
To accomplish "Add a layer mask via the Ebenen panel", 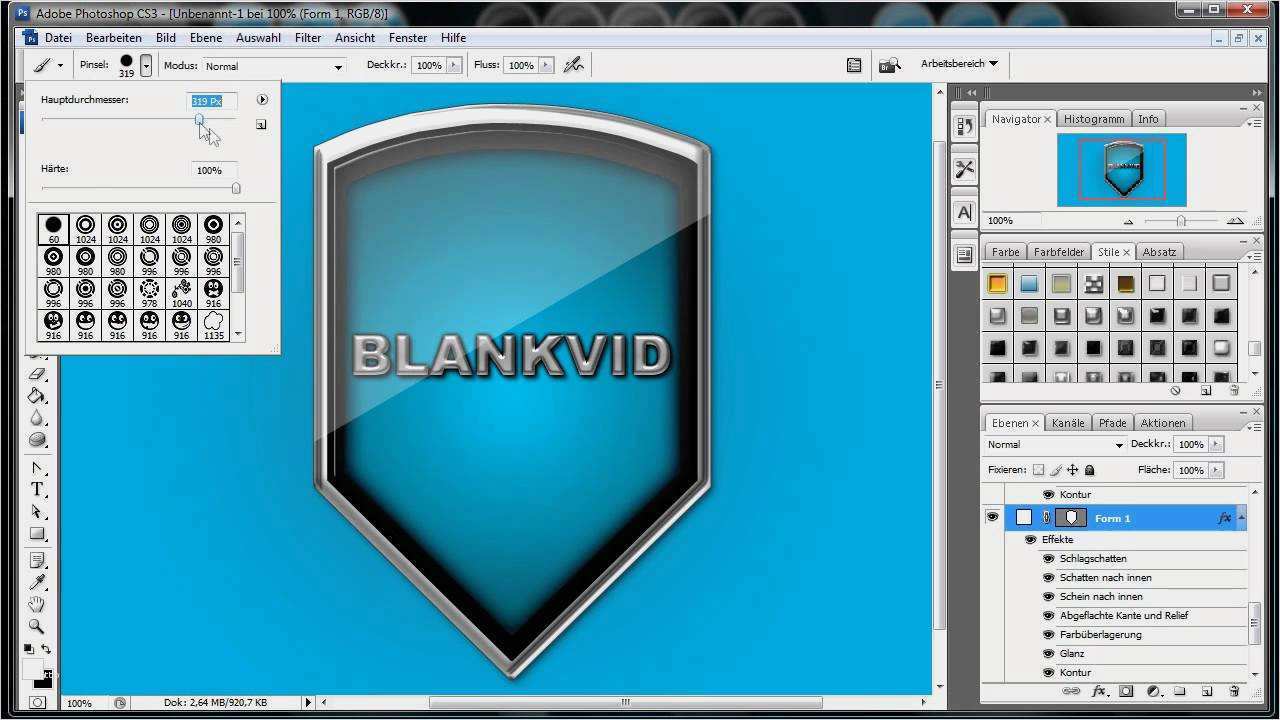I will tap(1125, 691).
